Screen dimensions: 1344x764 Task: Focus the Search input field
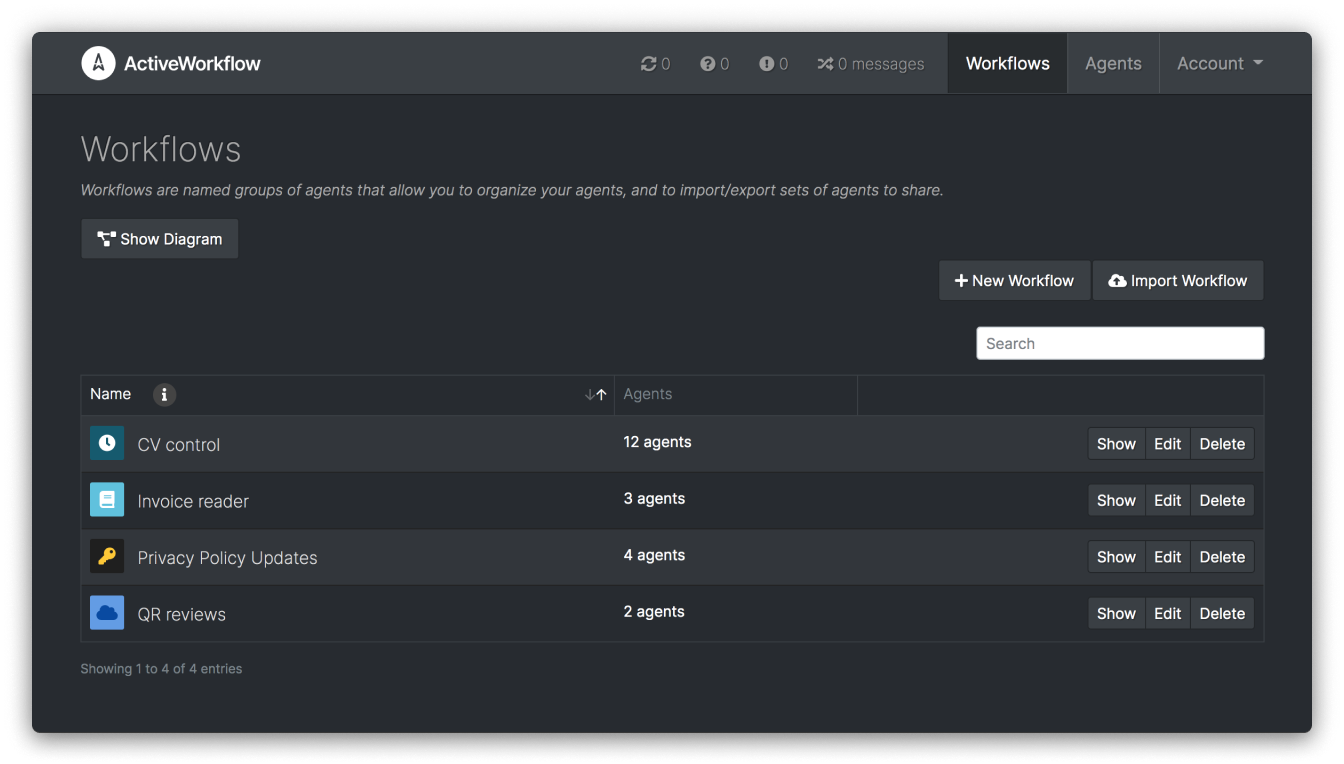tap(1120, 343)
